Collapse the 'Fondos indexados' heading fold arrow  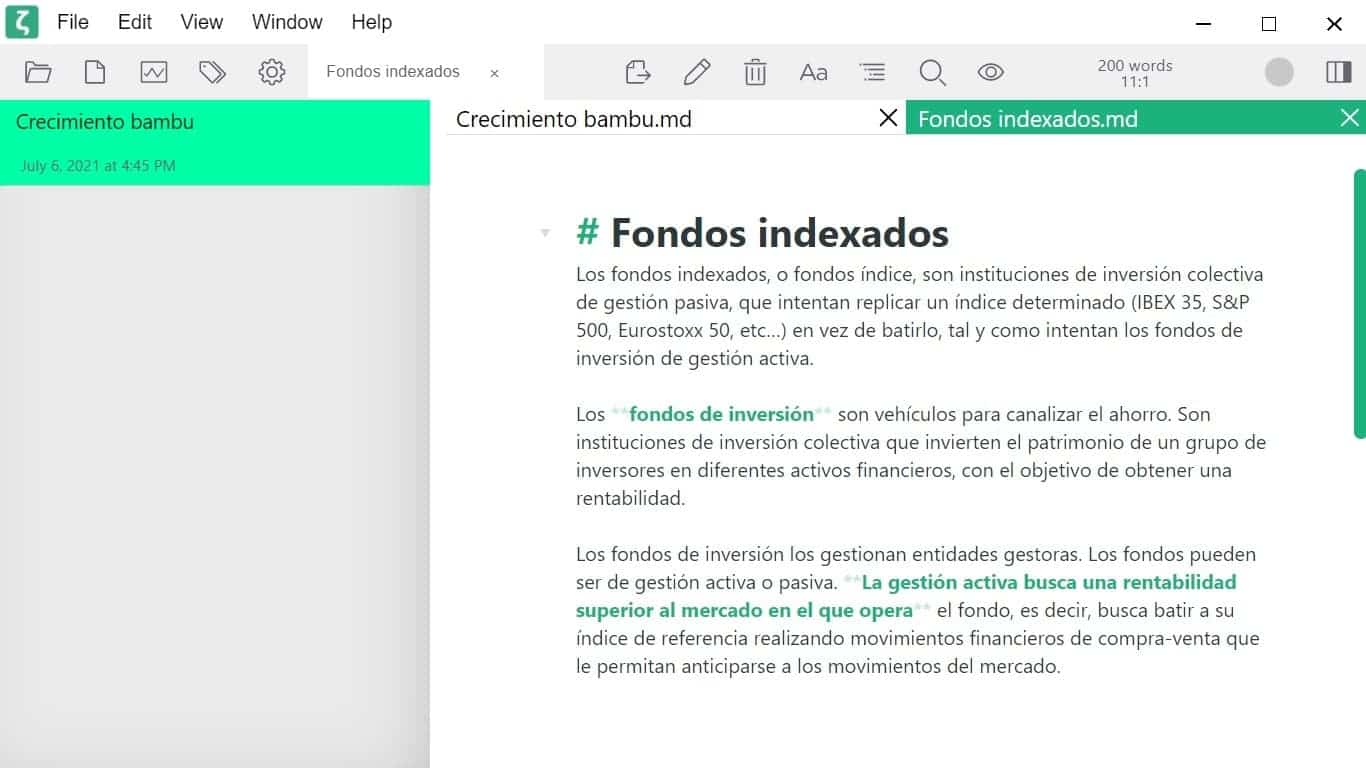(545, 233)
